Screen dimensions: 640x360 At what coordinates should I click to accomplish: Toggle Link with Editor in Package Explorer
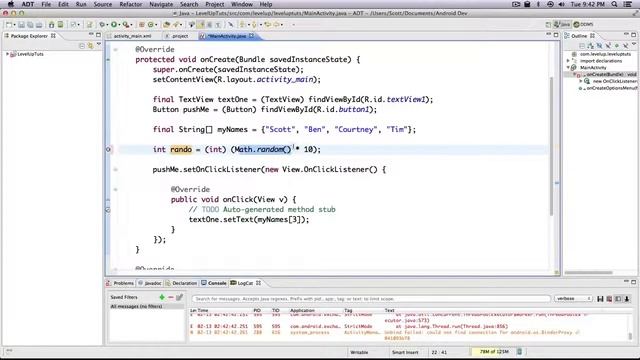[90, 46]
